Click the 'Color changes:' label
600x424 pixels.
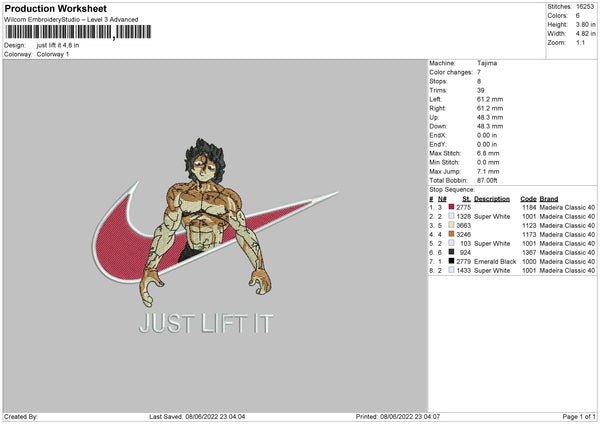click(451, 72)
